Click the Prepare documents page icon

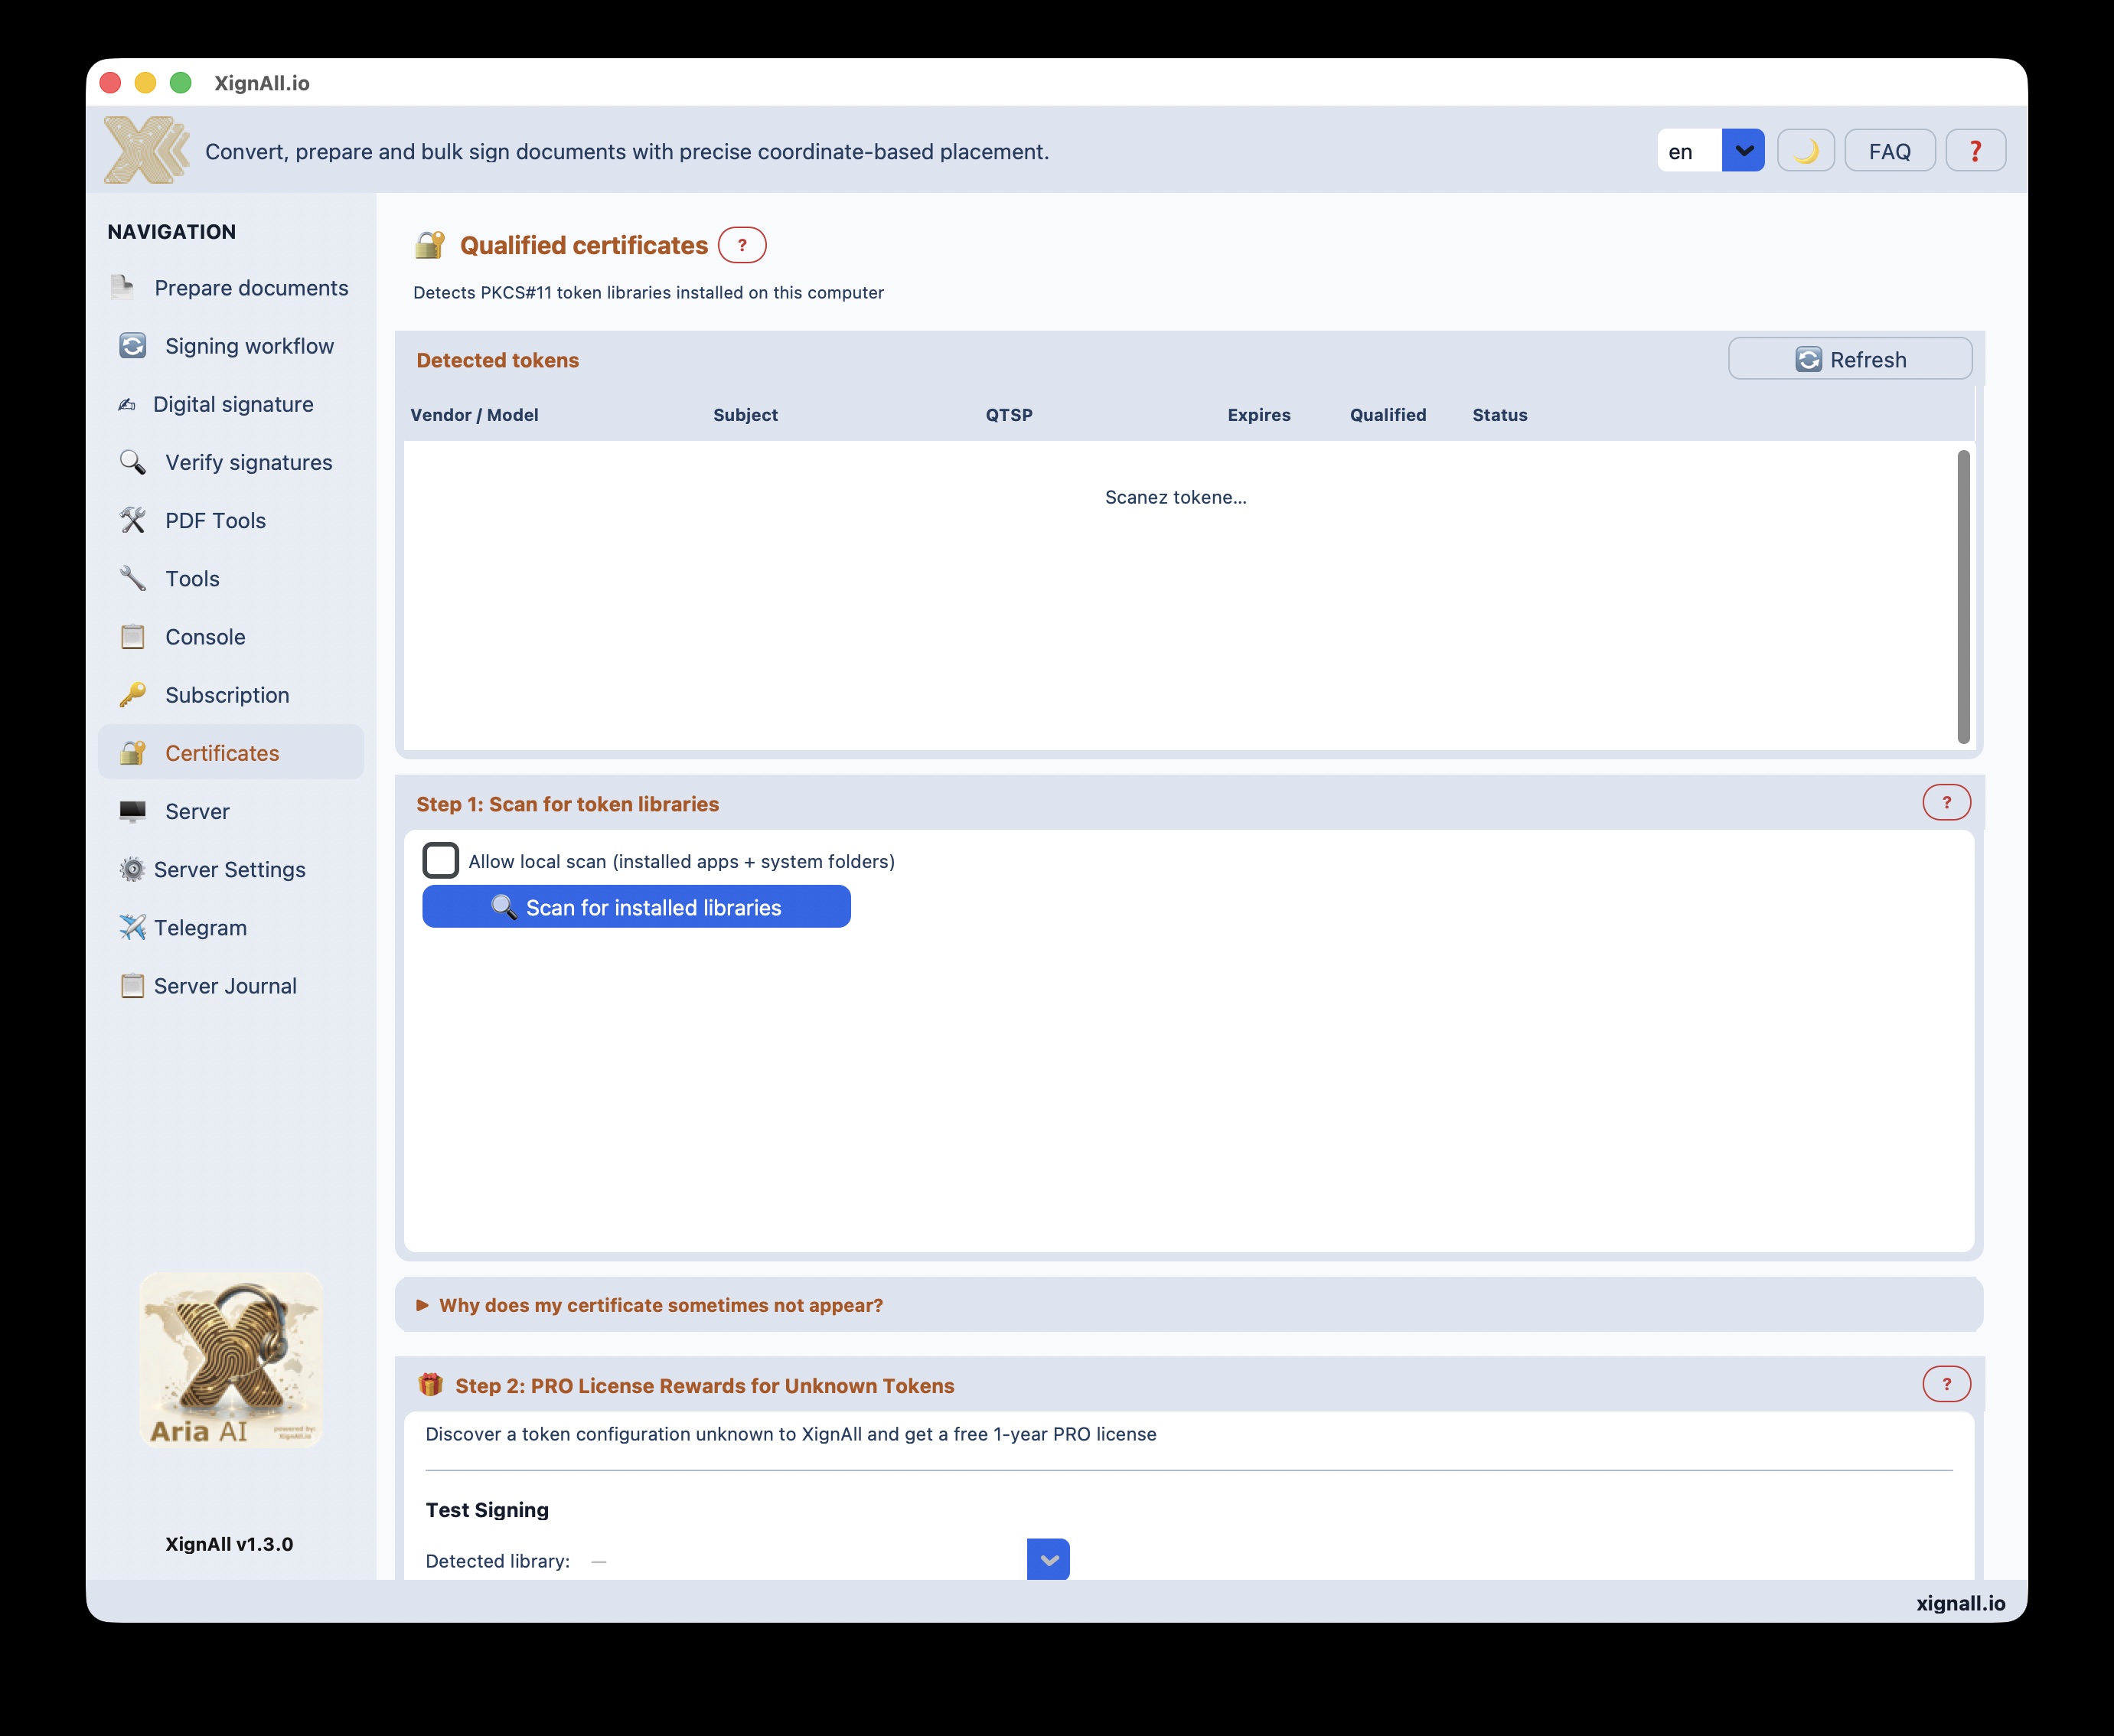(x=123, y=288)
